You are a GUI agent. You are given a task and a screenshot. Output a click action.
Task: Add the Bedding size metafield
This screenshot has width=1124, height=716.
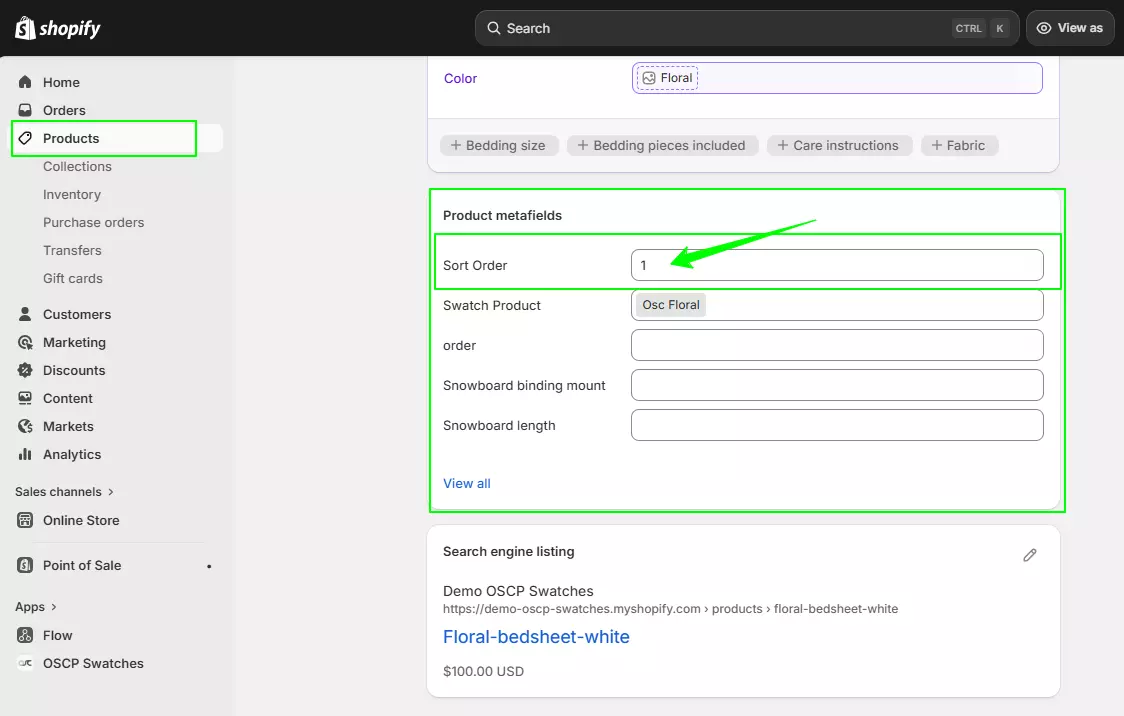497,145
